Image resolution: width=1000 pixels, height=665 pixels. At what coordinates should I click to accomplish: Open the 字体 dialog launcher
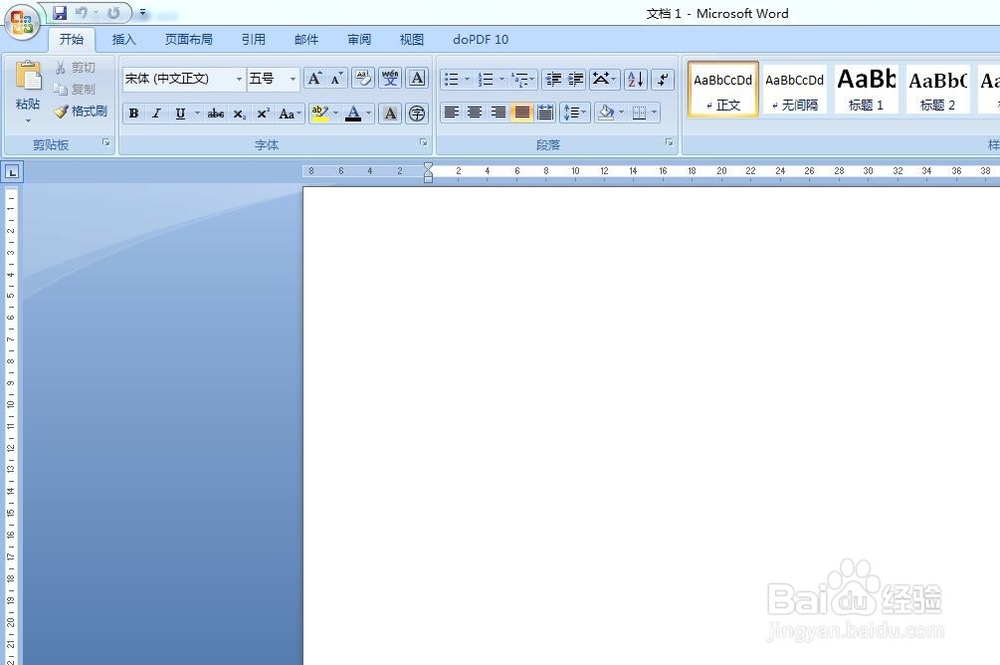pyautogui.click(x=423, y=143)
